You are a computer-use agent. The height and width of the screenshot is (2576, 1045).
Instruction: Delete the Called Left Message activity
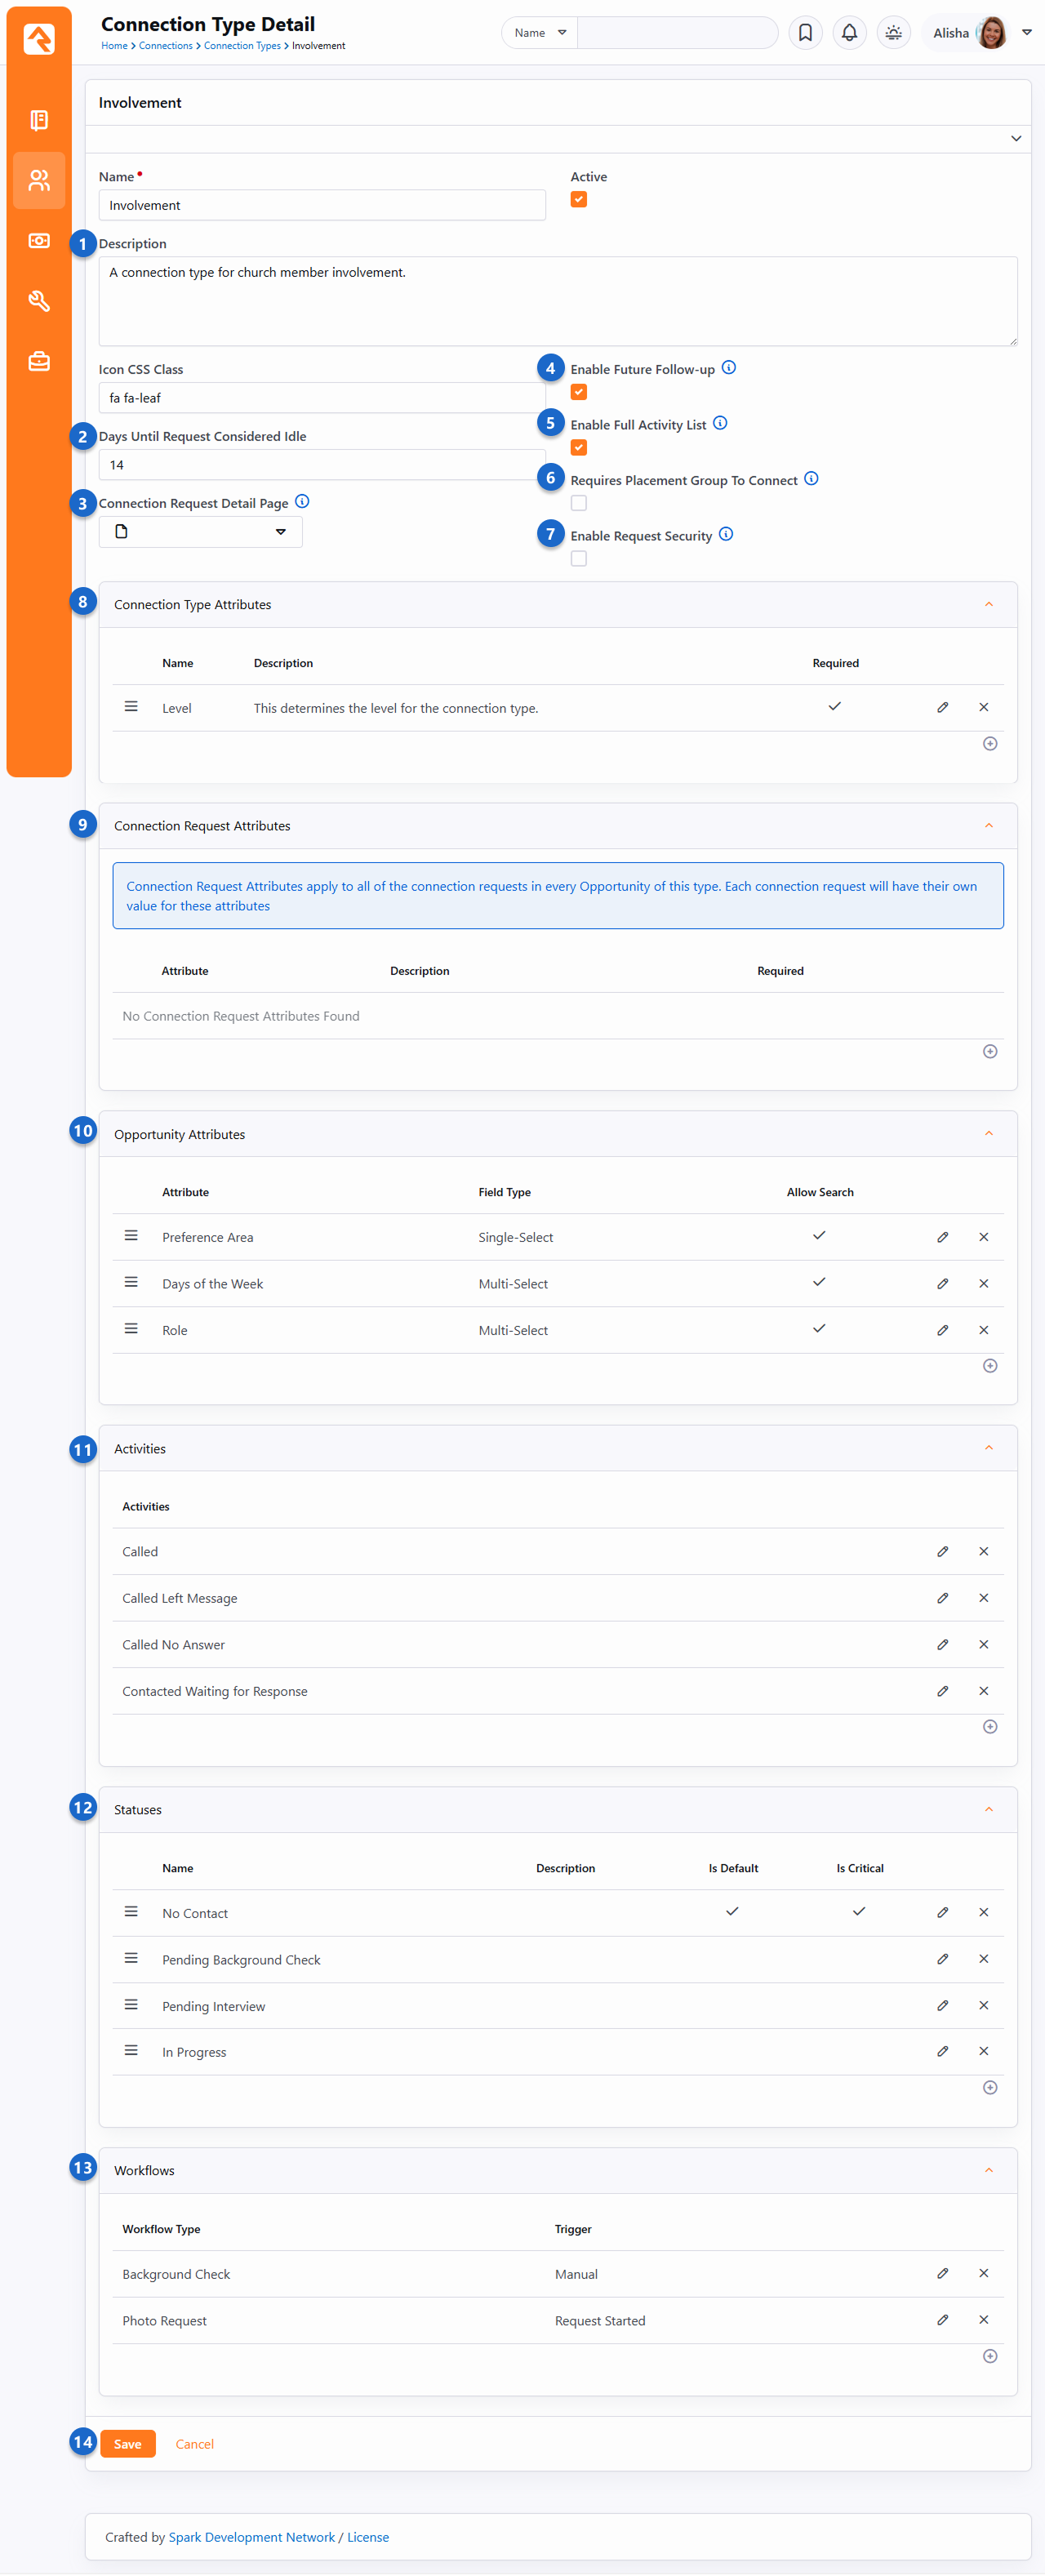click(x=983, y=1598)
